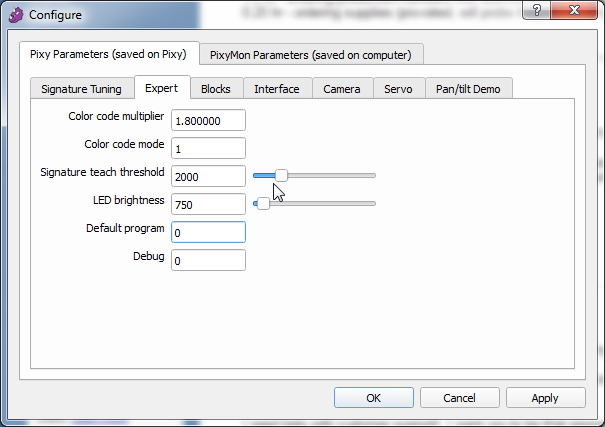Image resolution: width=605 pixels, height=427 pixels.
Task: Open the Blocks tab
Action: (216, 89)
